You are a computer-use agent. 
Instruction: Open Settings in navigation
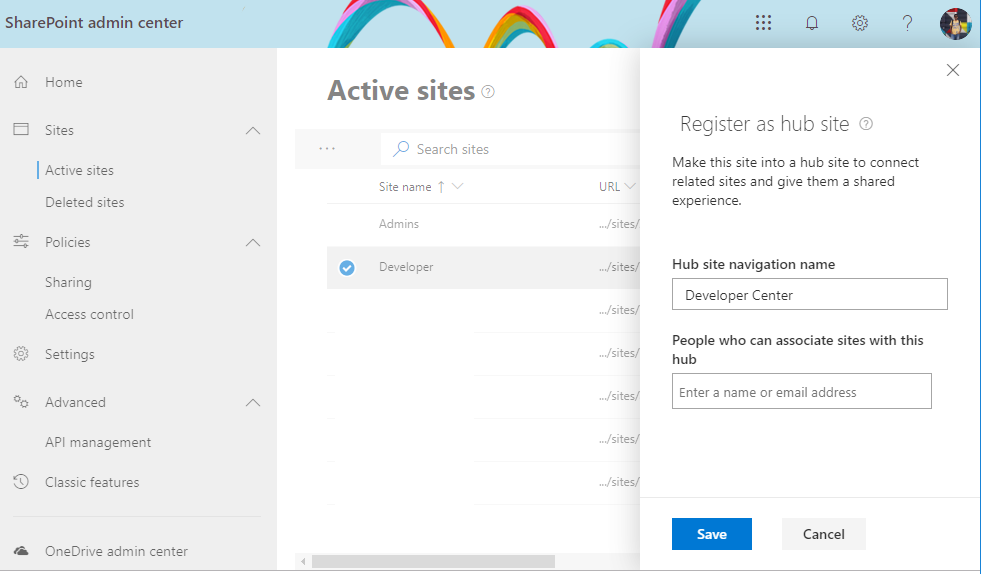(70, 354)
